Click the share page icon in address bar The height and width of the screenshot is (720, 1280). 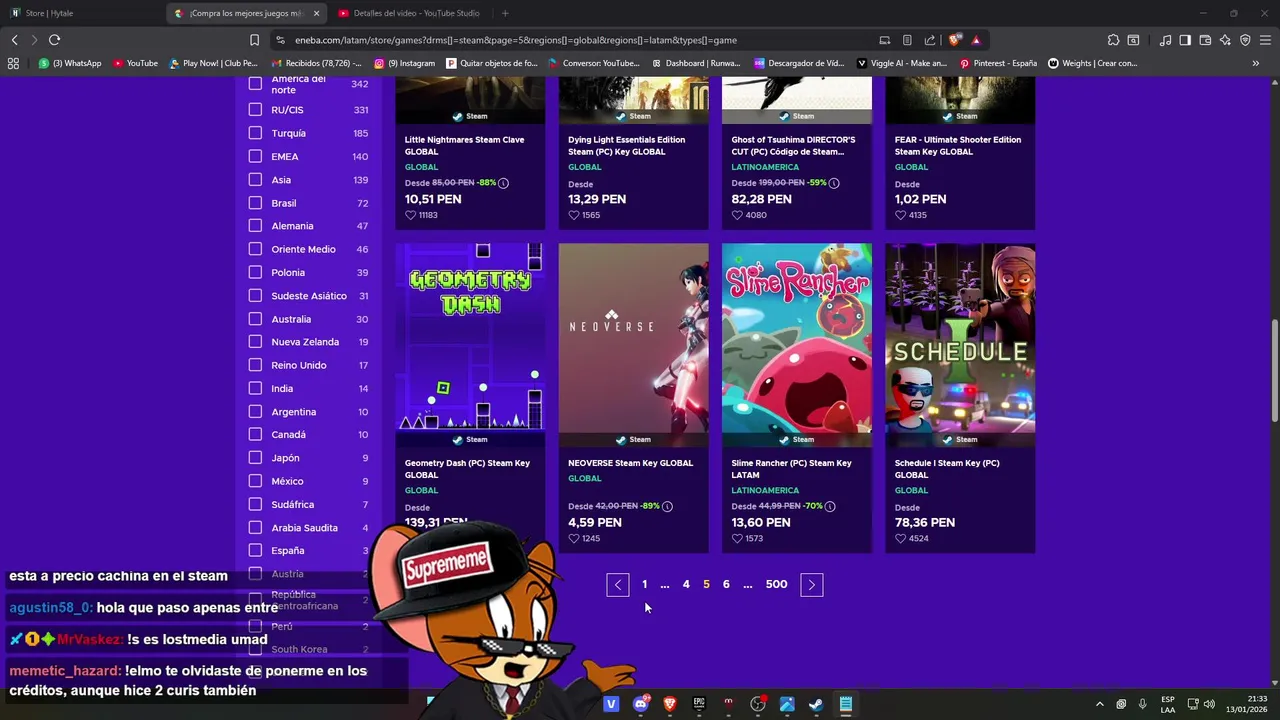[930, 40]
